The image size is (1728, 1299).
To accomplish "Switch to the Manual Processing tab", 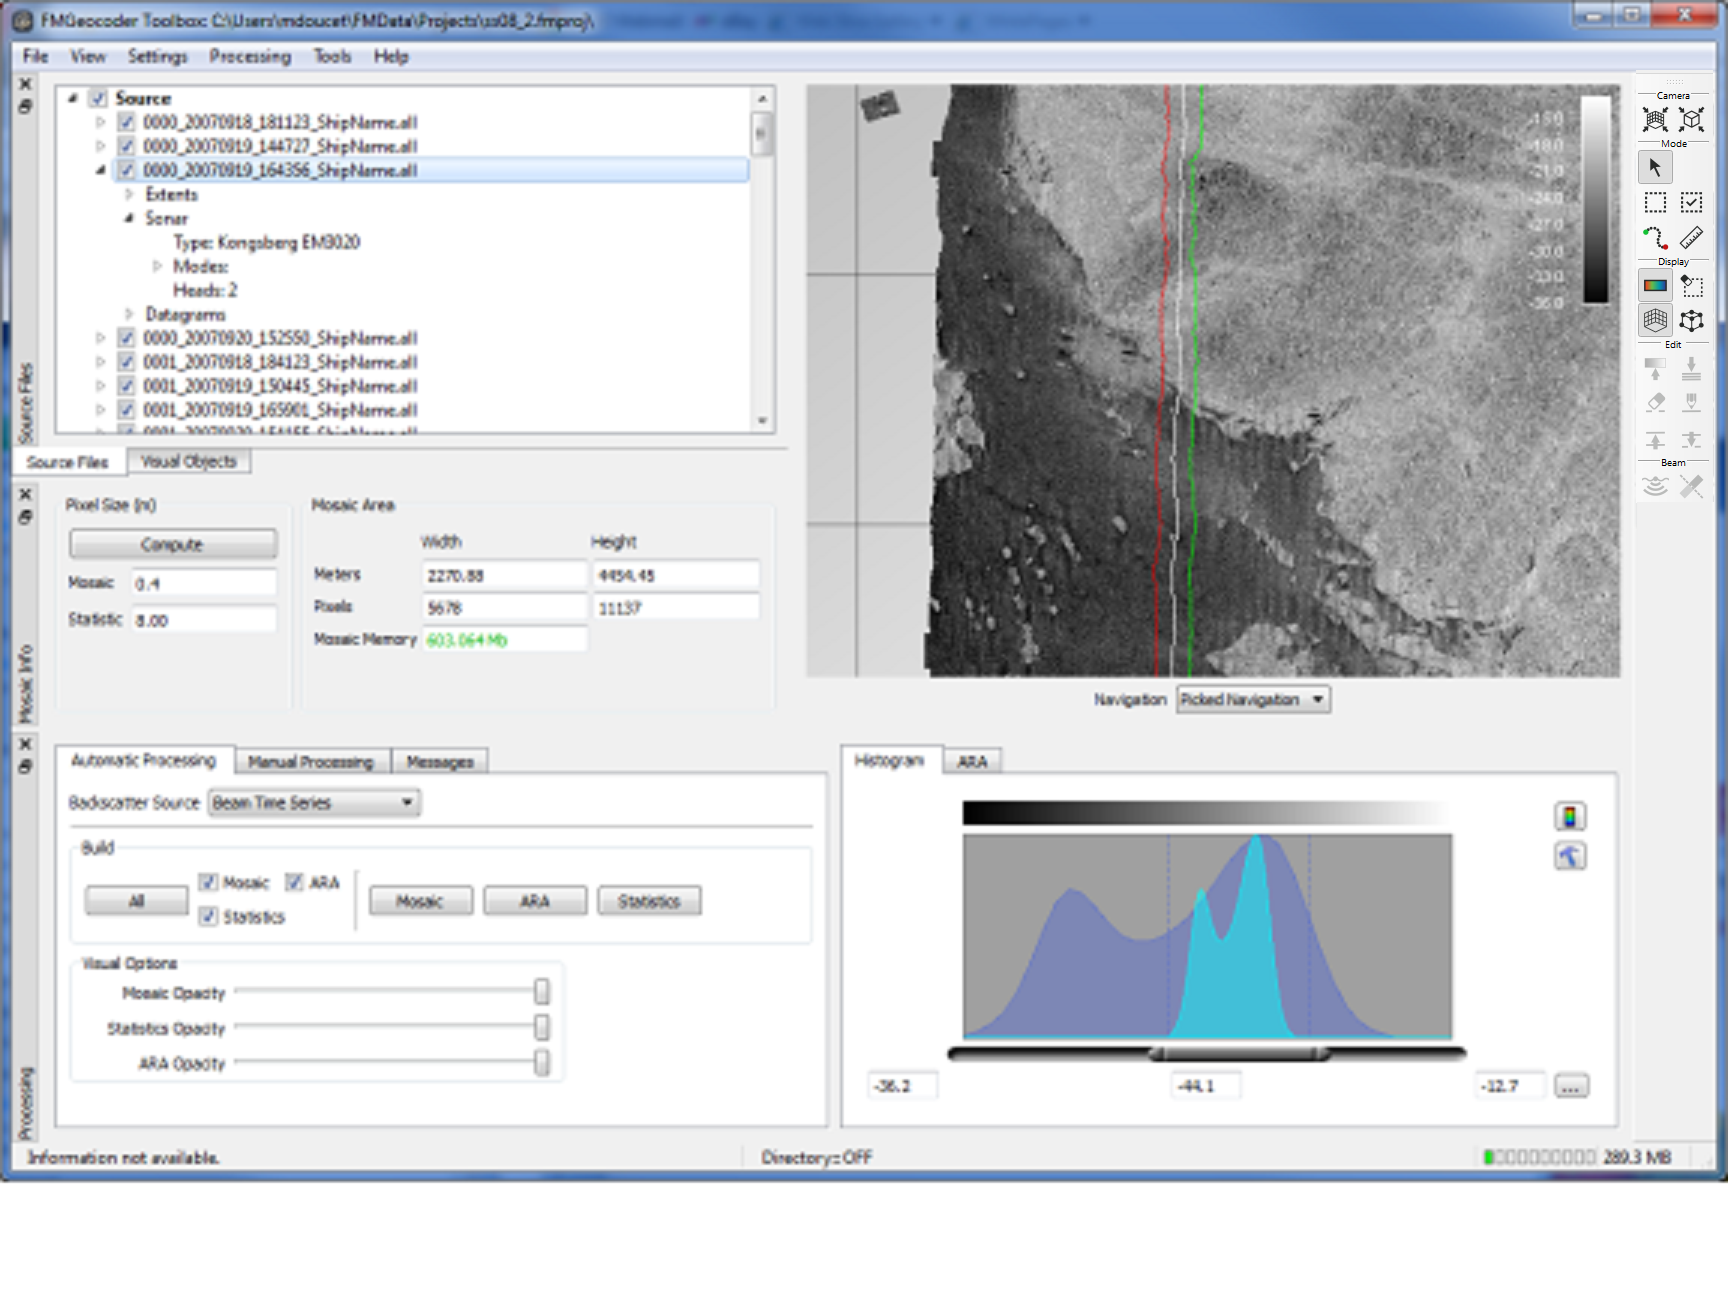I will (x=310, y=762).
